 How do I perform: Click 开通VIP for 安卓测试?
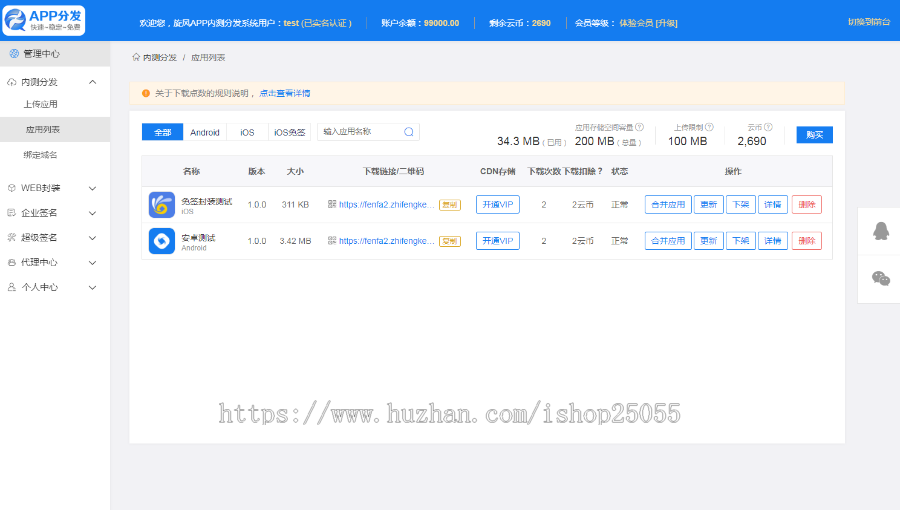point(498,241)
